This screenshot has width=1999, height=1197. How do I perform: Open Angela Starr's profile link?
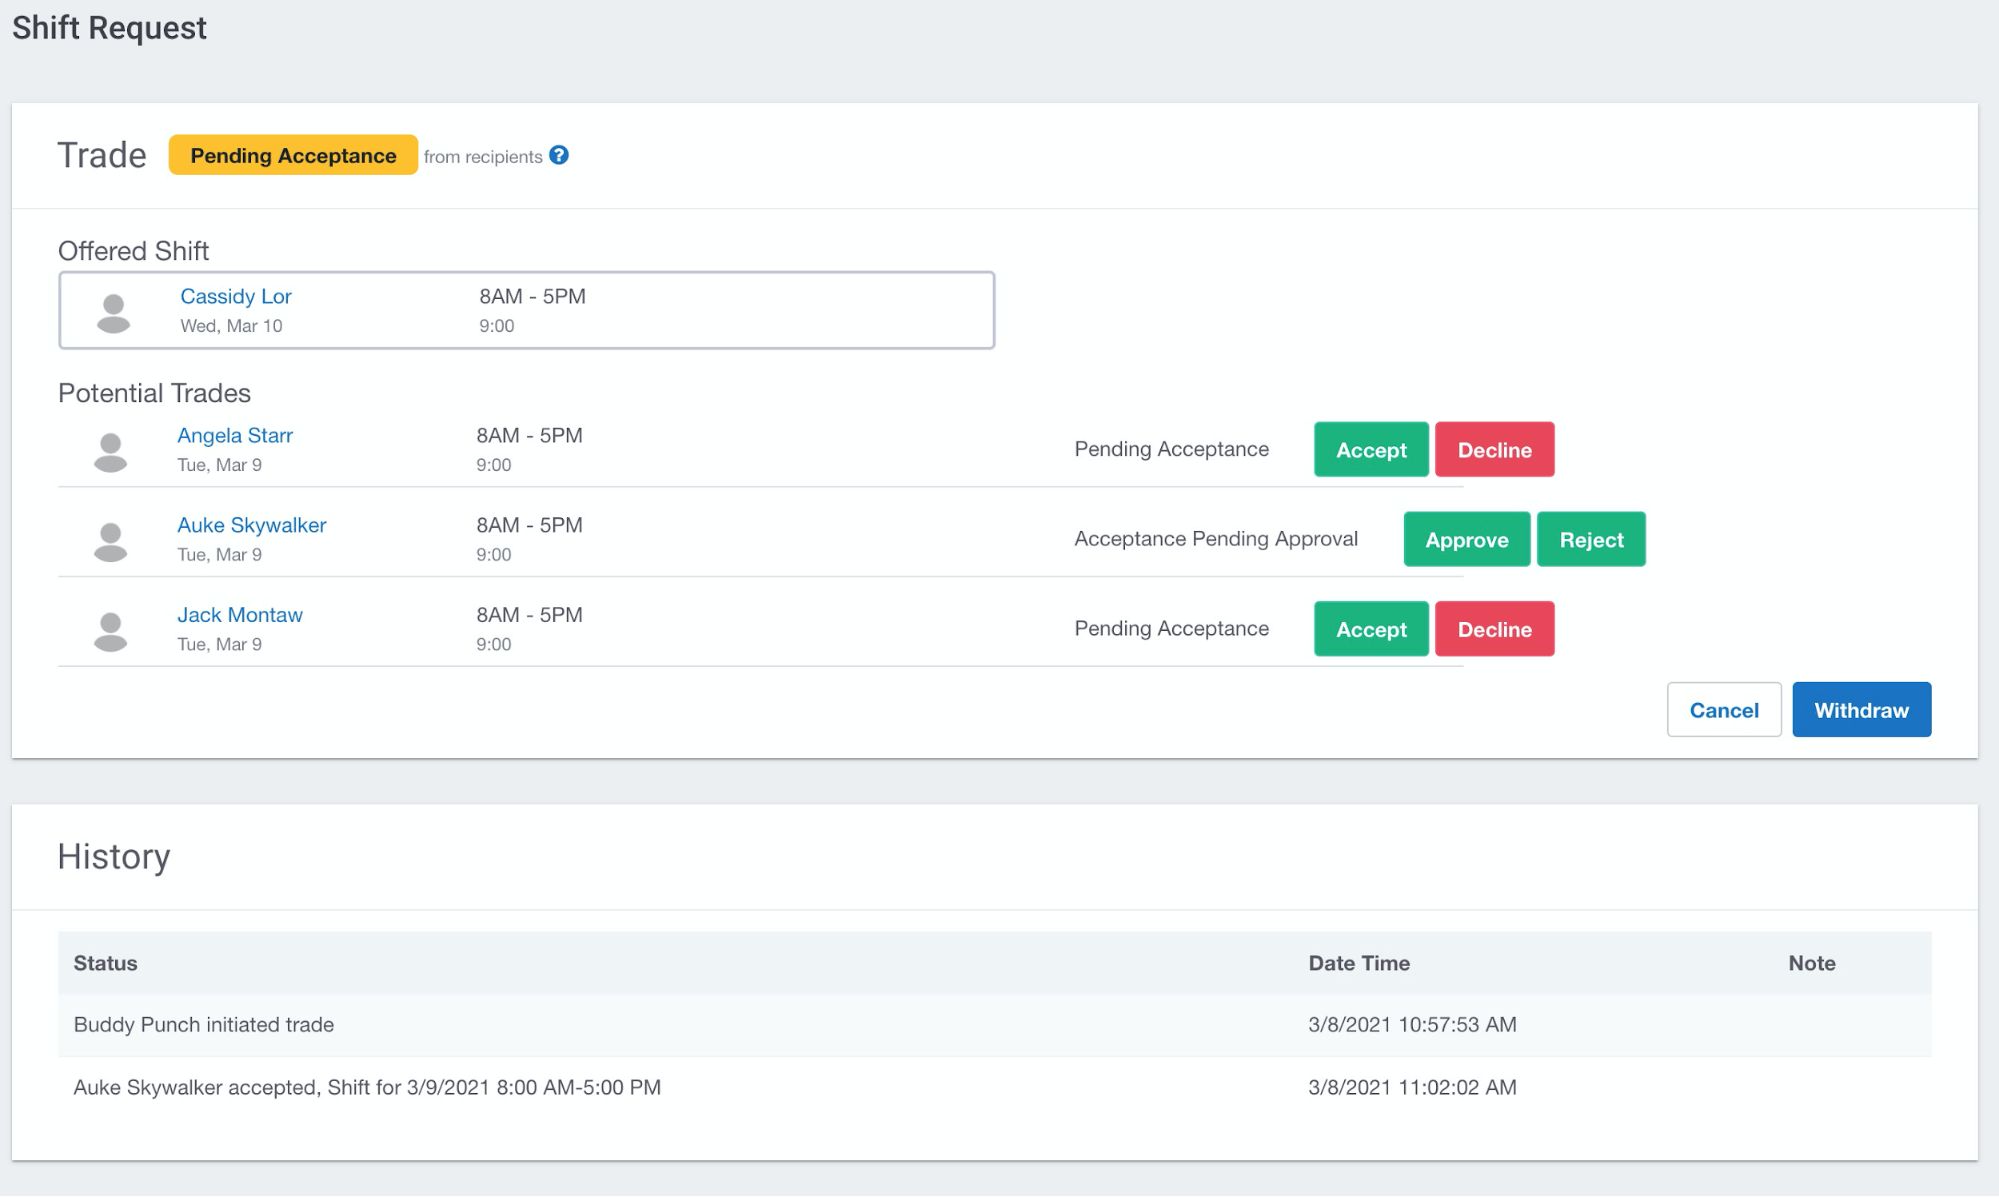click(x=234, y=435)
